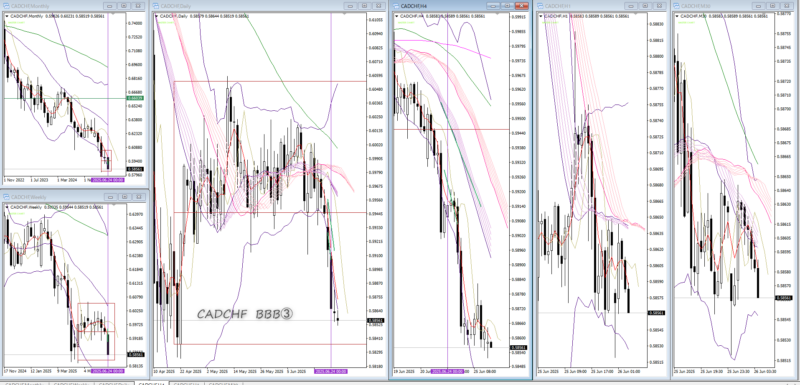Click the current price tag 0.58561 on Weekly chart

136,354
